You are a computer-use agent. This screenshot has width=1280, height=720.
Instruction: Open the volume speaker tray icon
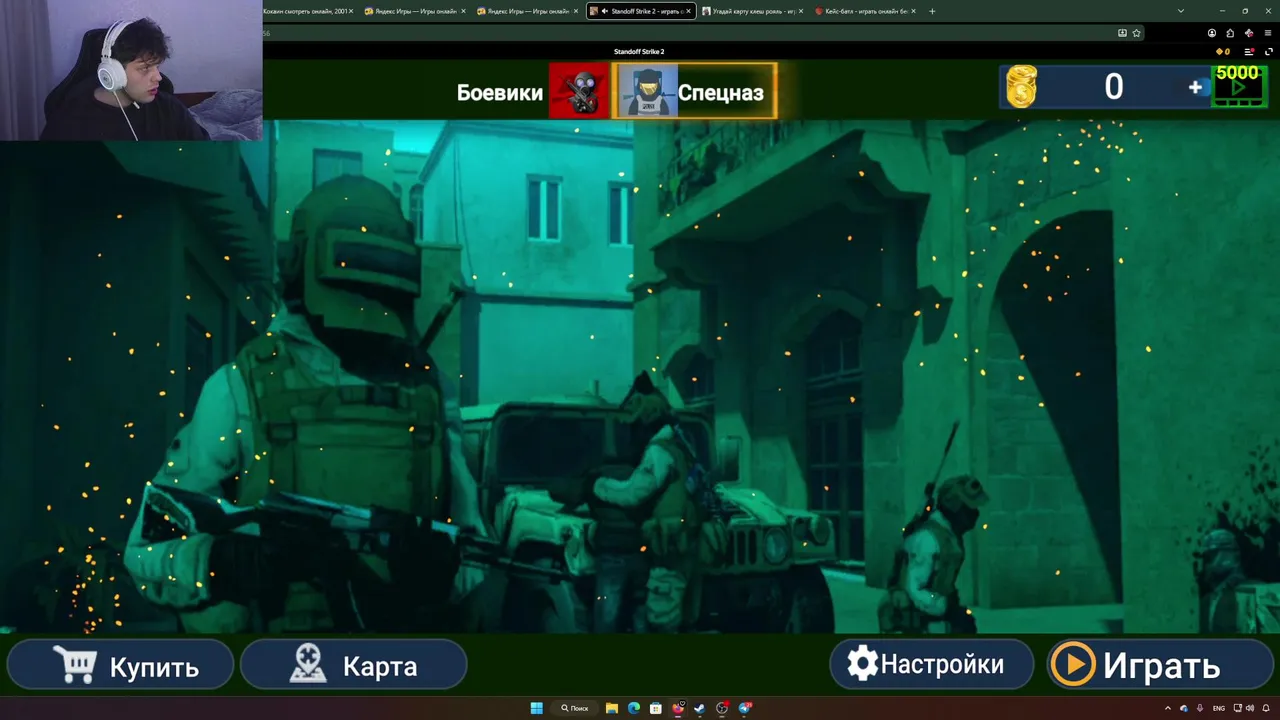click(x=1250, y=708)
